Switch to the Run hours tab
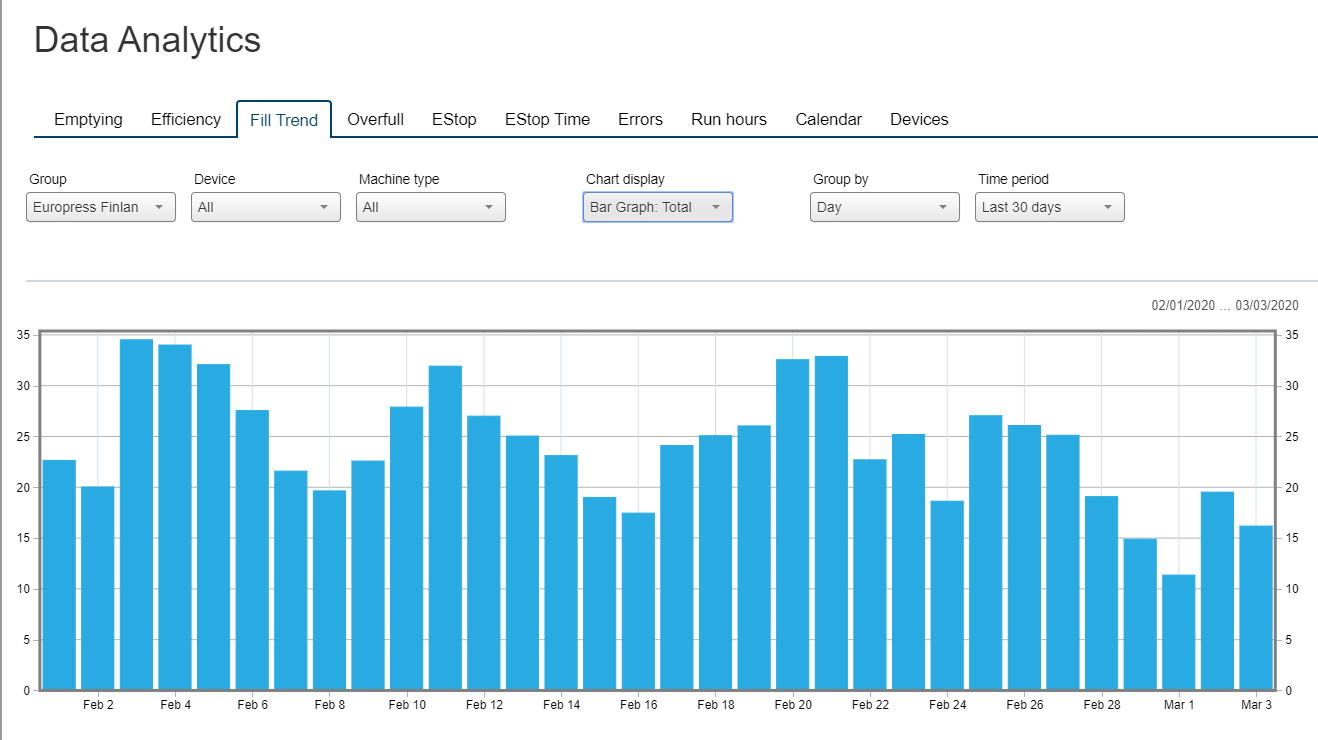This screenshot has height=740, width=1318. click(x=729, y=119)
